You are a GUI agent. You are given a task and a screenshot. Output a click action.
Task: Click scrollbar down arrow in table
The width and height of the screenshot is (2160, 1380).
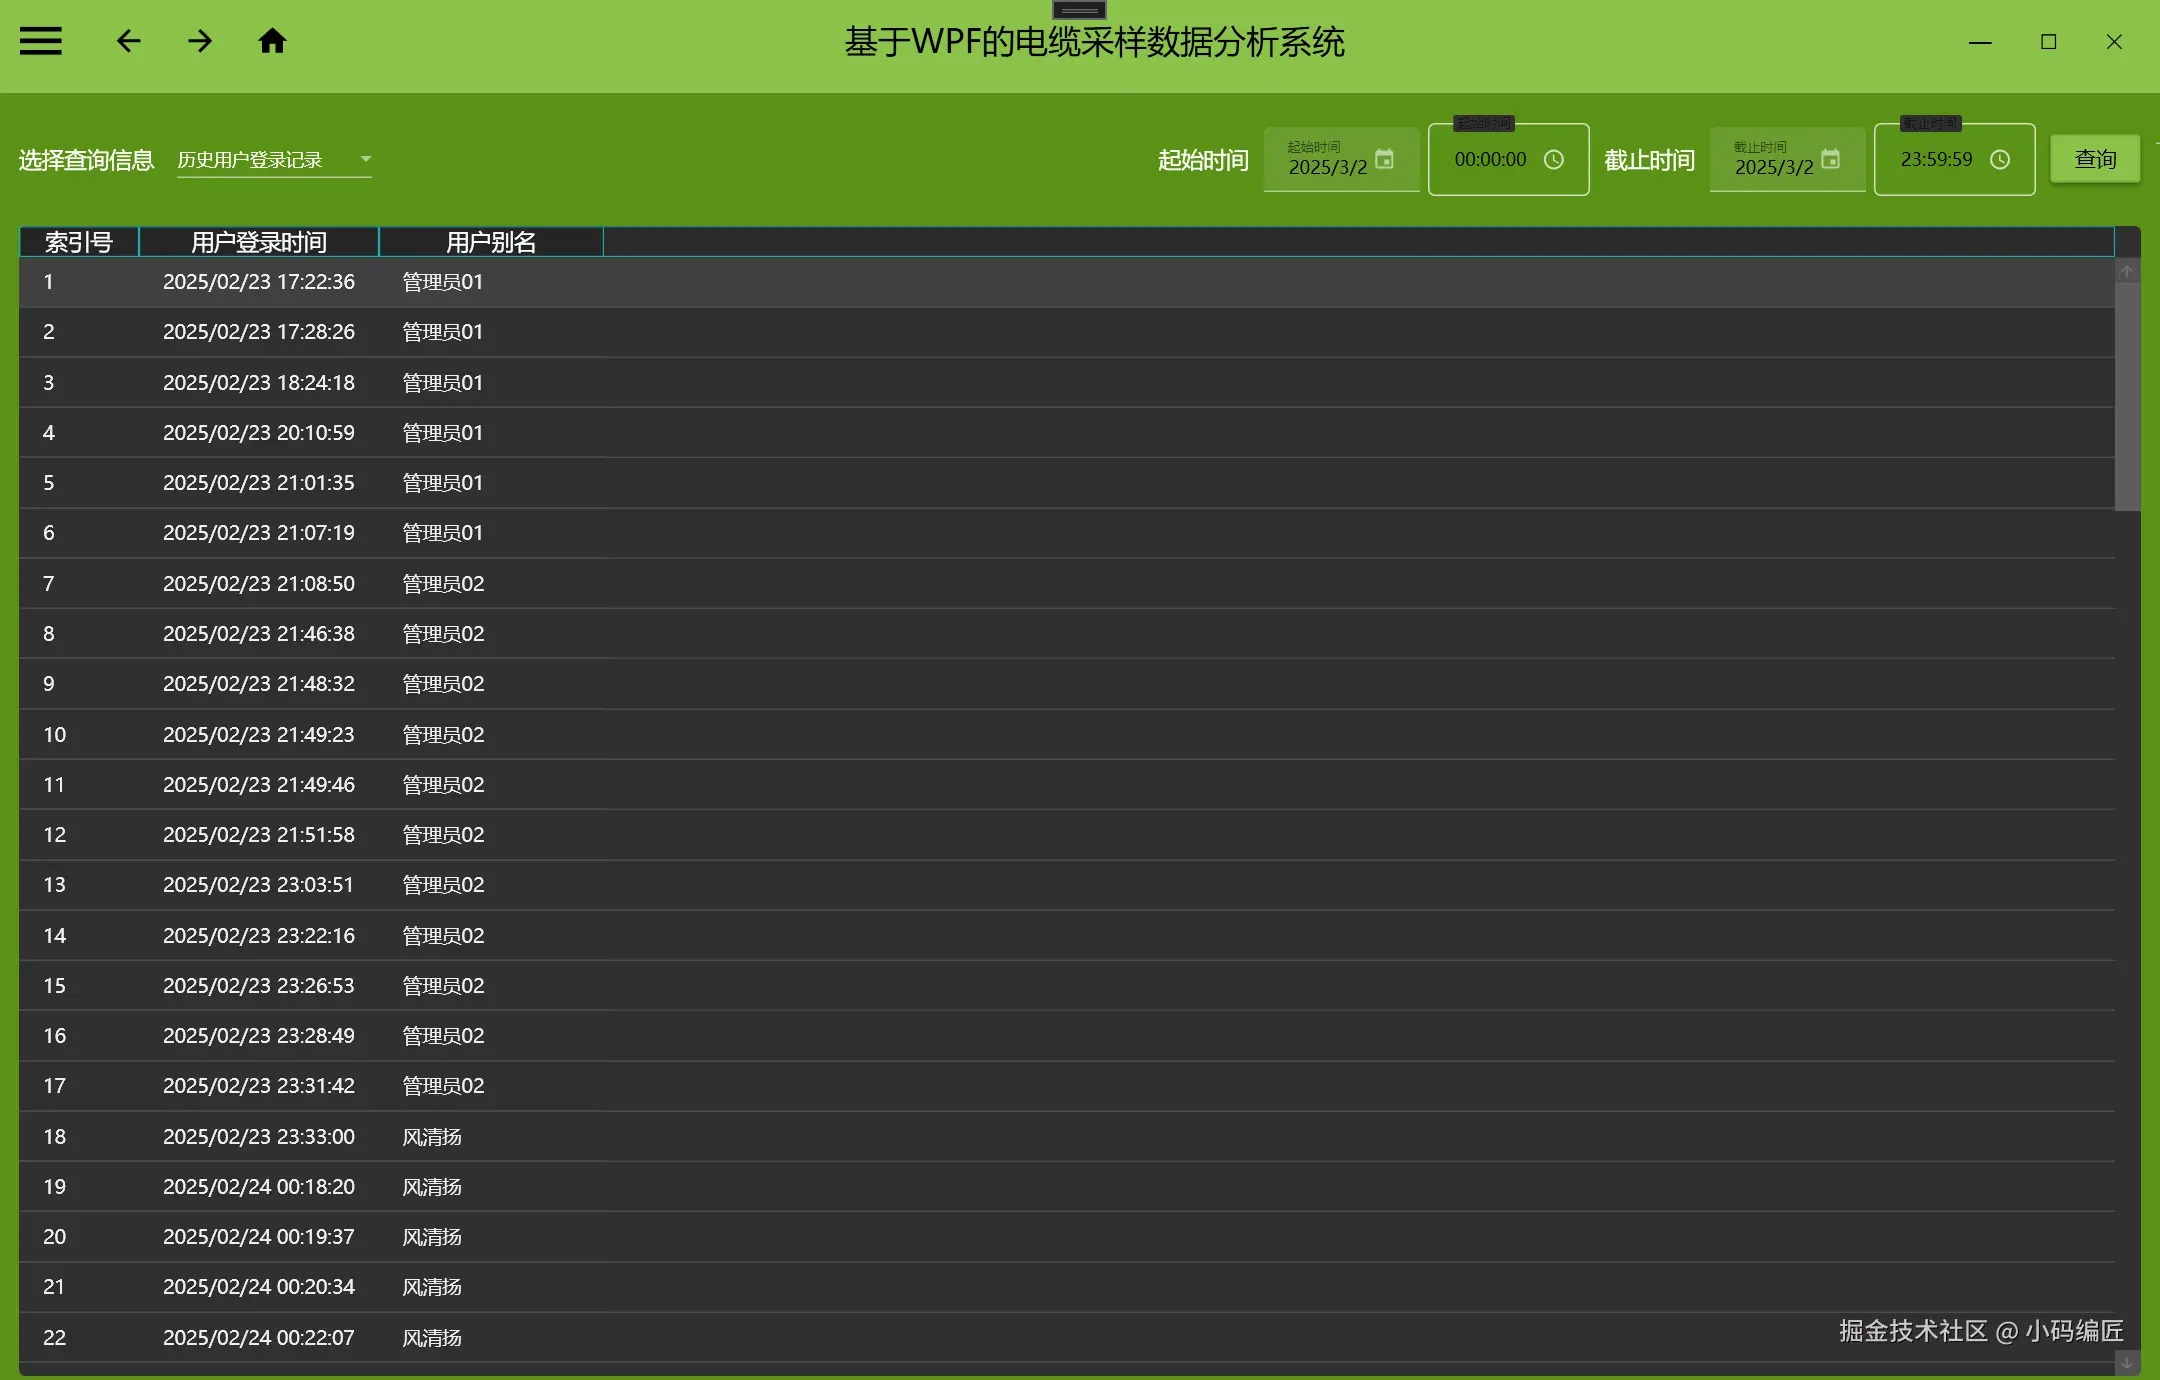coord(2127,1363)
